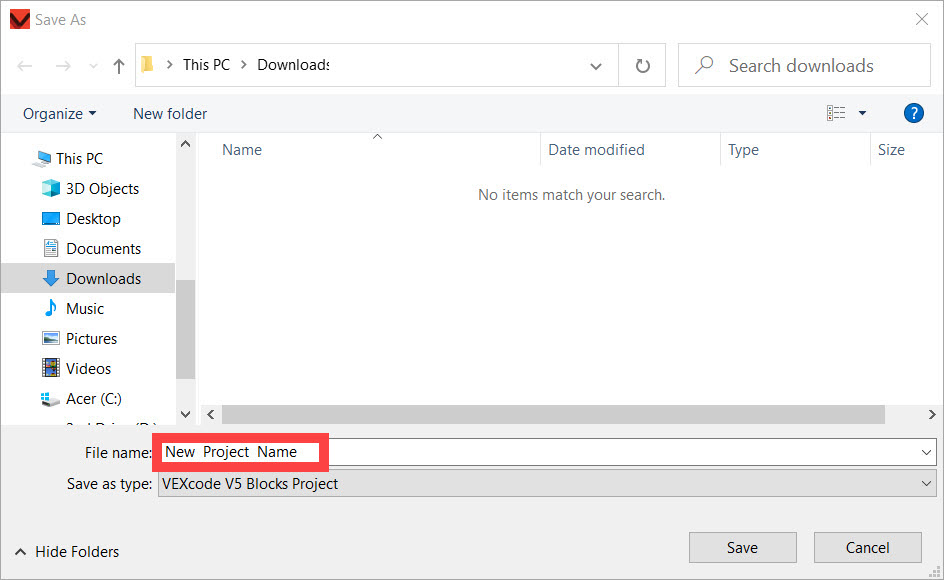The image size is (944, 580).
Task: Click the This PC computer icon
Action: [x=43, y=158]
